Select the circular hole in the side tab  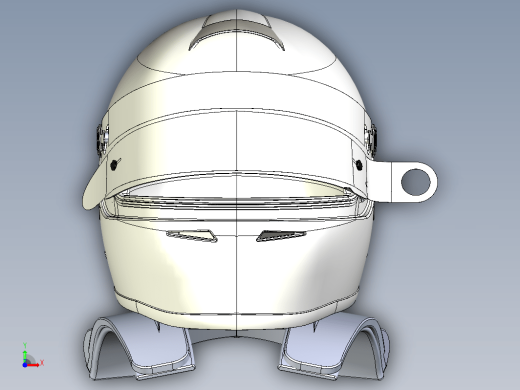tap(415, 182)
